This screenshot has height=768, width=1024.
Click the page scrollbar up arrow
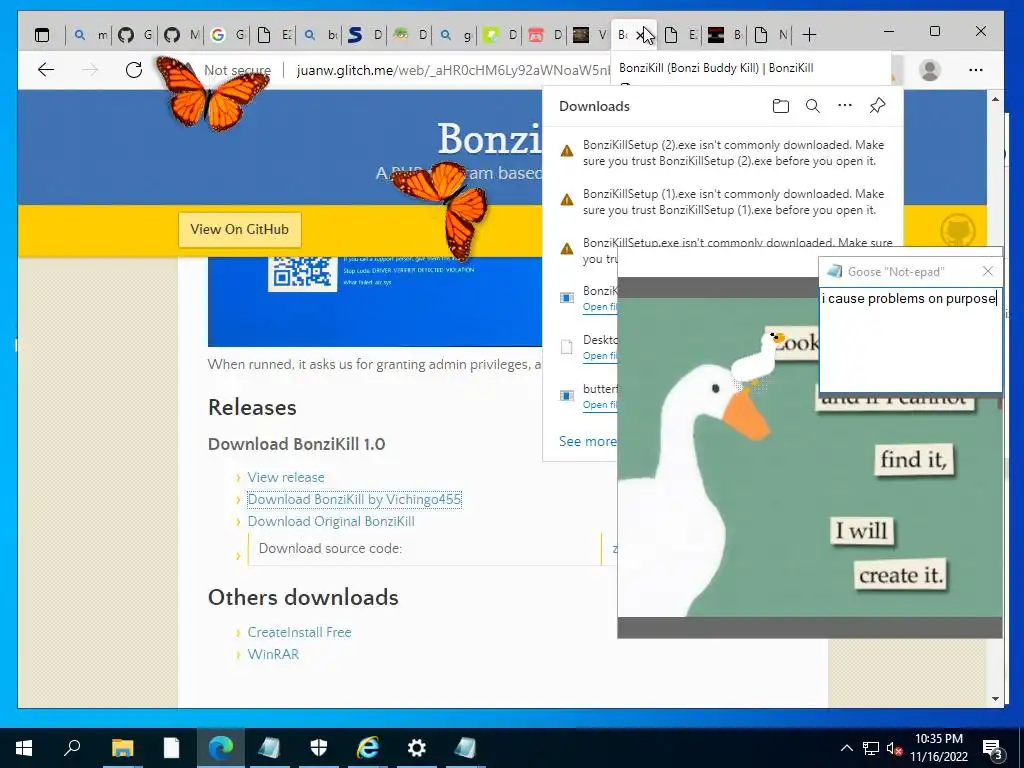point(995,99)
